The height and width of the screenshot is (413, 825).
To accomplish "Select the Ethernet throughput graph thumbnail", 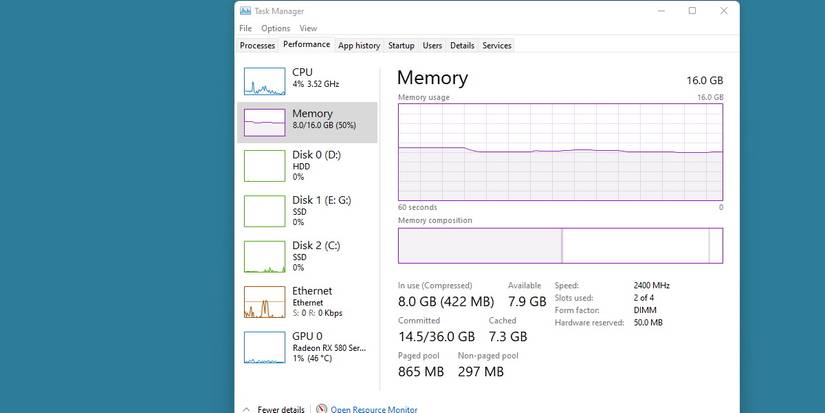I will [x=265, y=302].
